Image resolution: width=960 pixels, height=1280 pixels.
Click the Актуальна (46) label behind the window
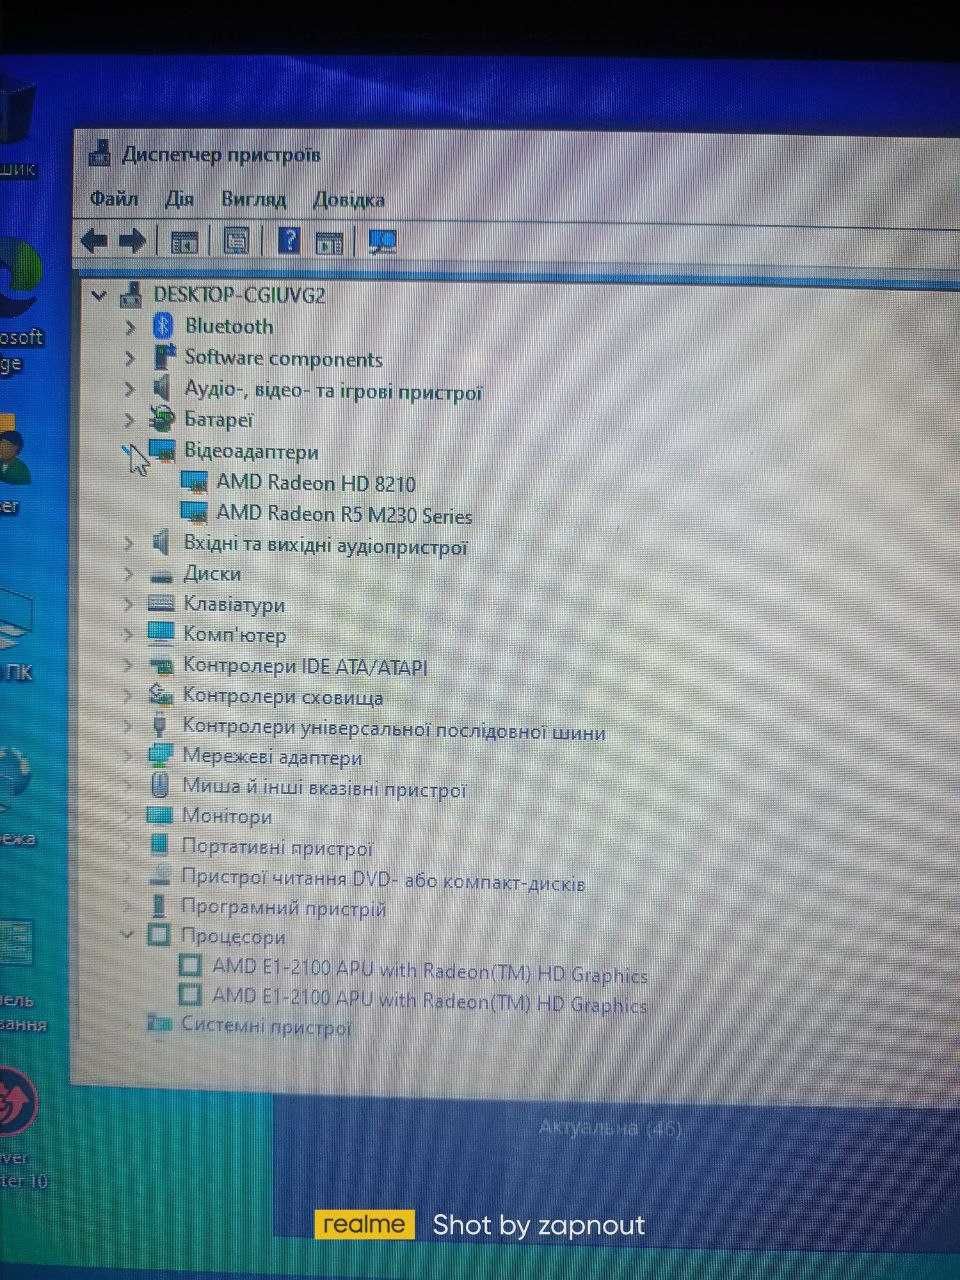[610, 1128]
